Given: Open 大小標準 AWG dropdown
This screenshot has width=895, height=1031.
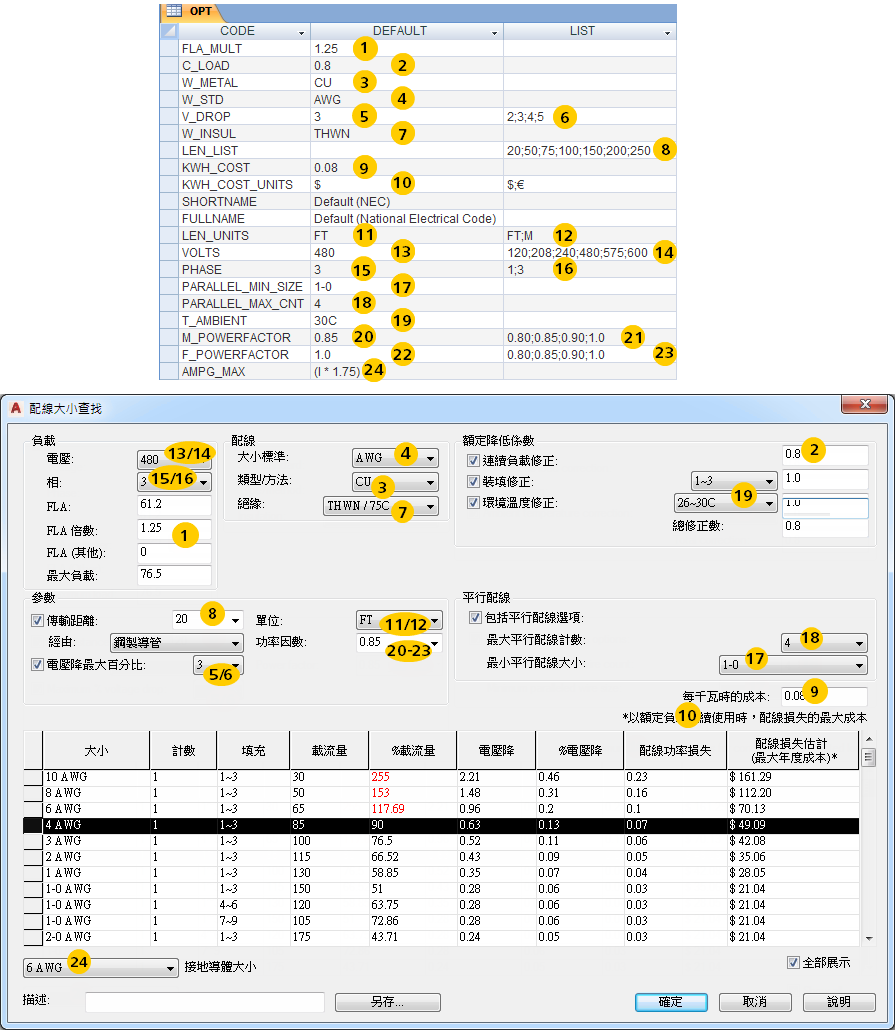Looking at the screenshot, I should [x=395, y=458].
